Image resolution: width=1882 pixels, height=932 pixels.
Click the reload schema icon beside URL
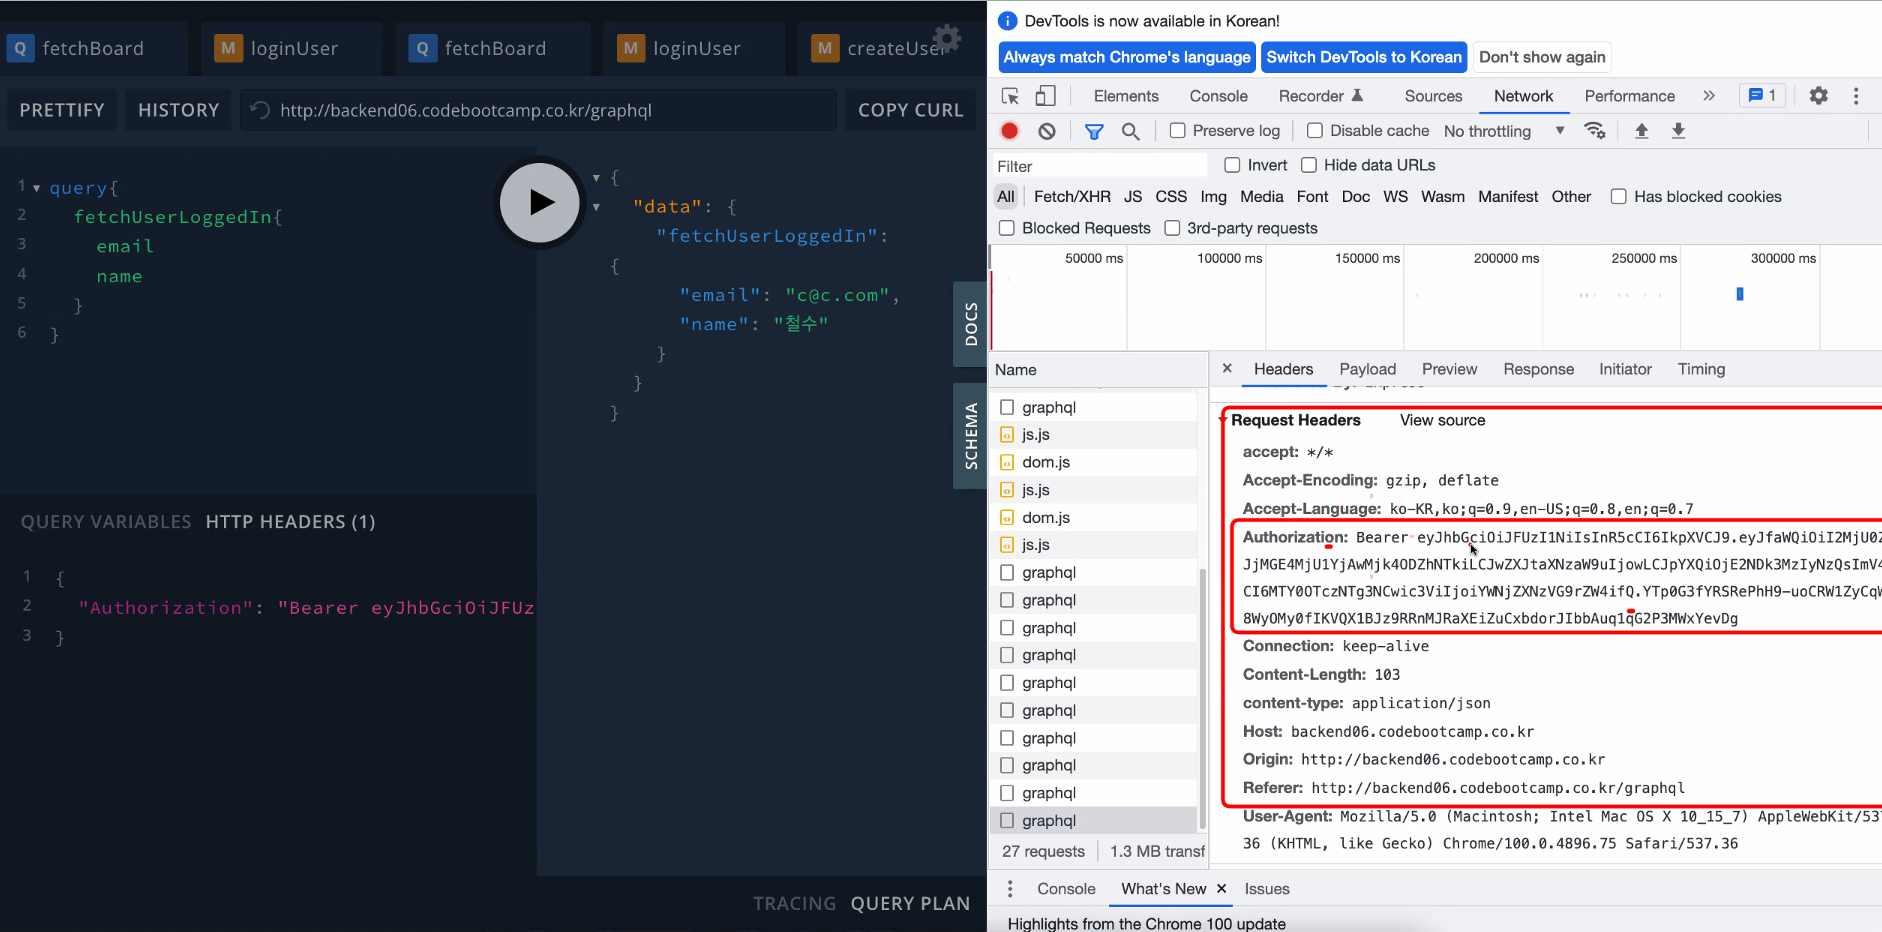point(260,110)
